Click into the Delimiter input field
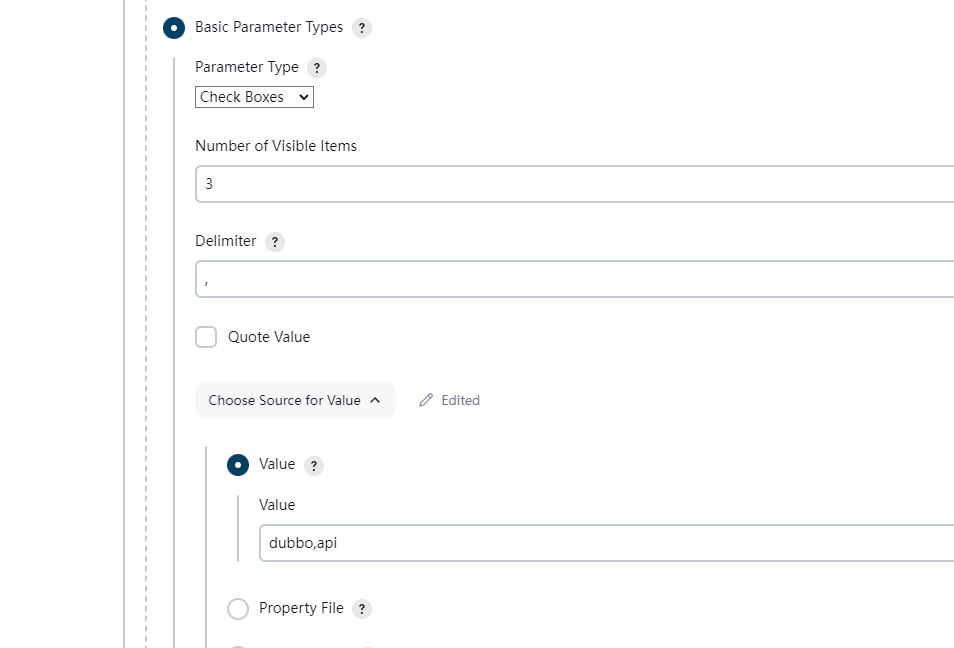This screenshot has width=954, height=648. 574,279
